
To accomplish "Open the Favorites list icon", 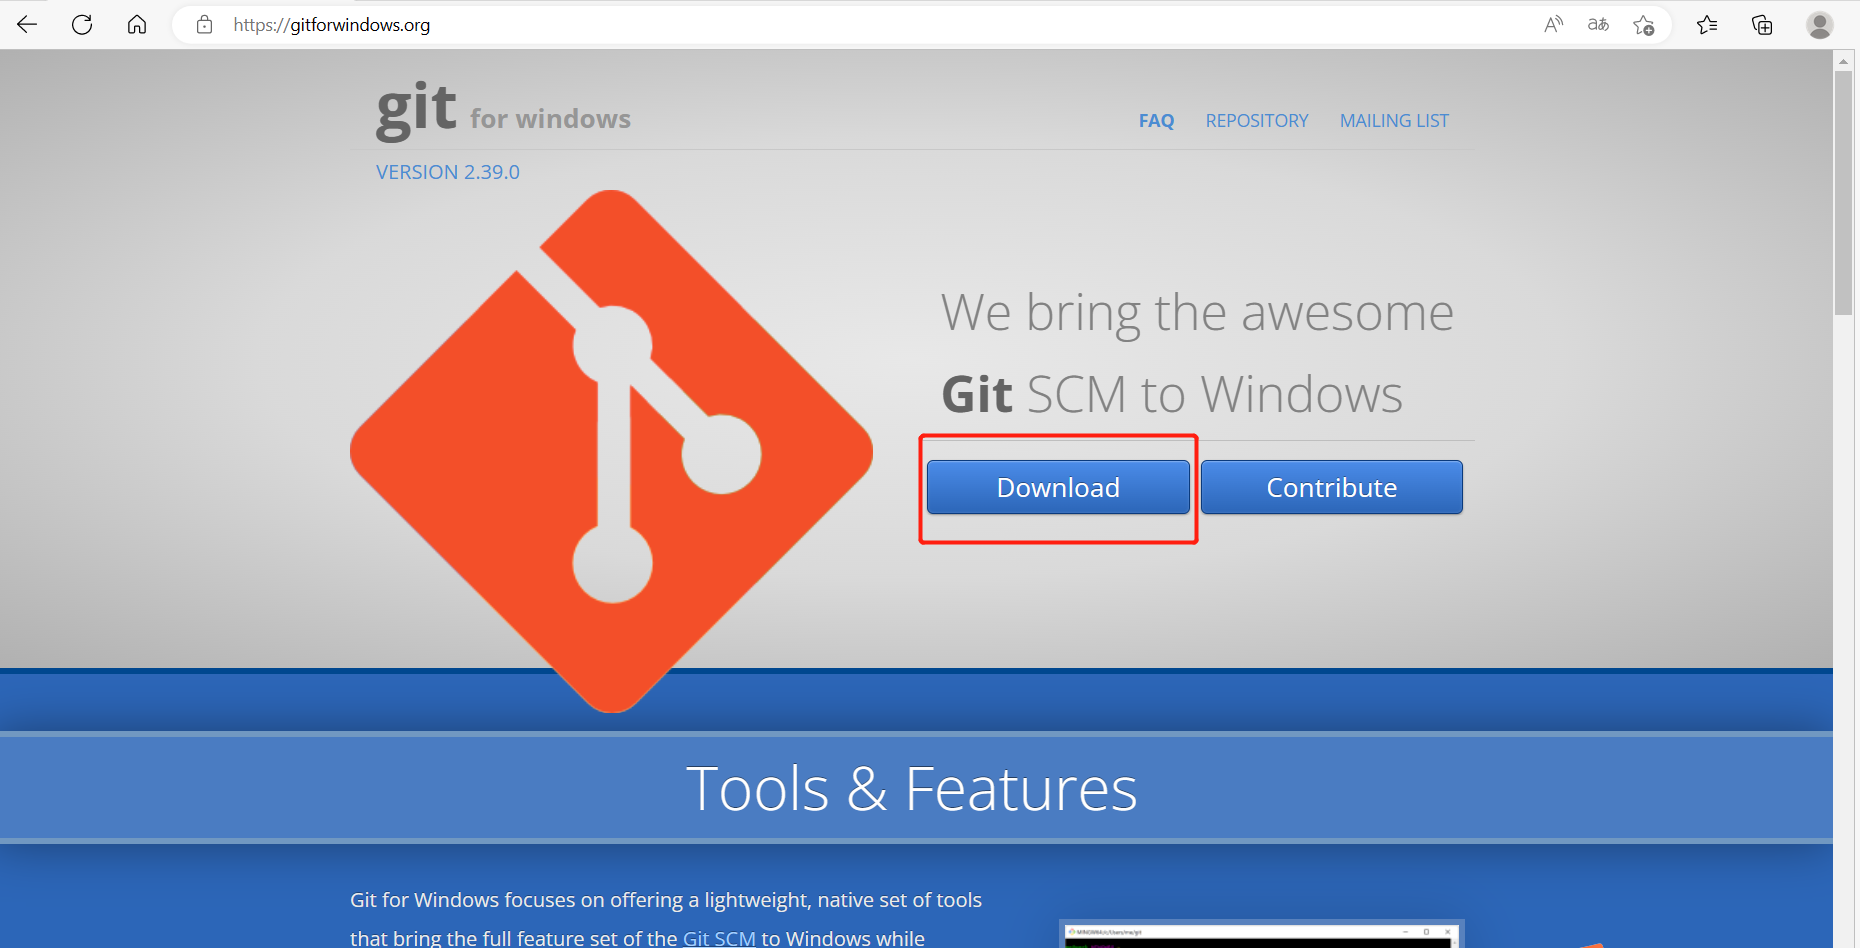I will tap(1707, 24).
